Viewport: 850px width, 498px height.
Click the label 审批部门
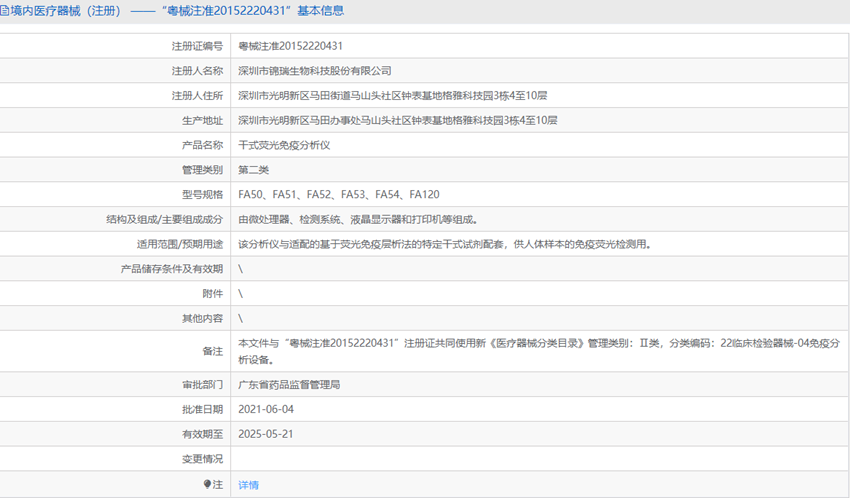[202, 385]
